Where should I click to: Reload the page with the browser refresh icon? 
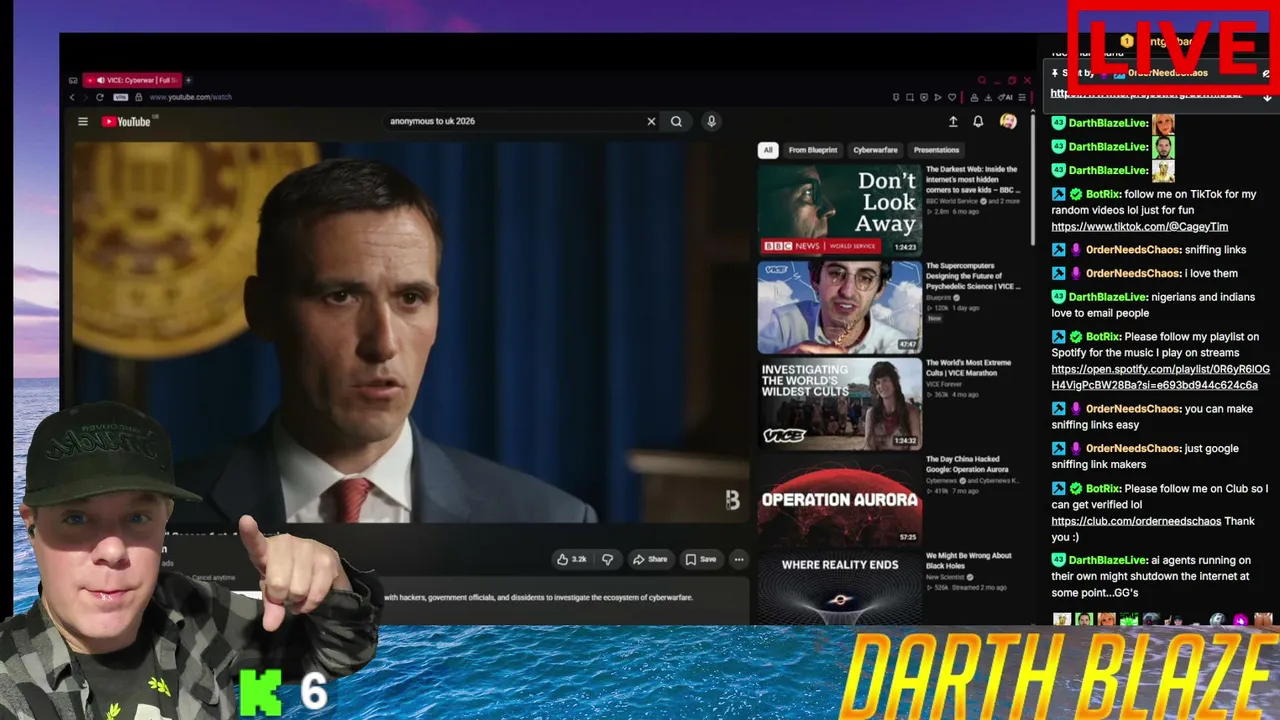[x=99, y=97]
